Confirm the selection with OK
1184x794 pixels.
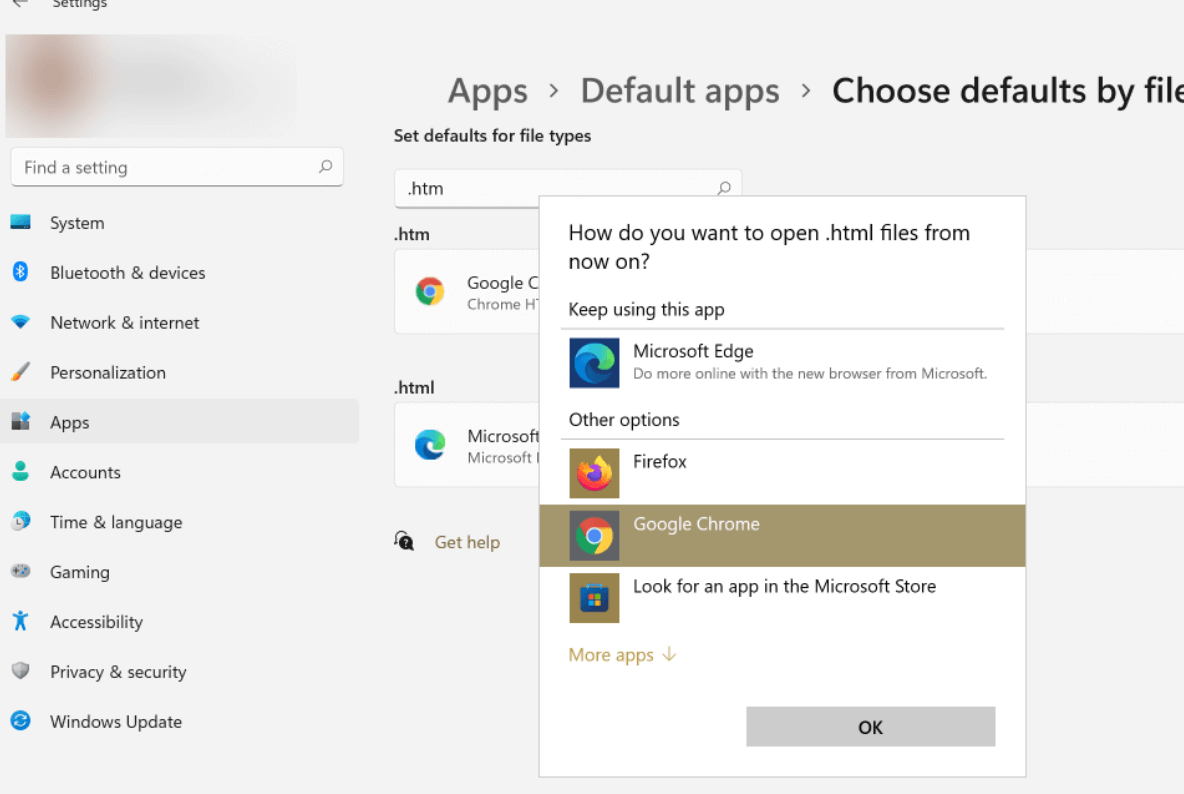click(x=870, y=727)
